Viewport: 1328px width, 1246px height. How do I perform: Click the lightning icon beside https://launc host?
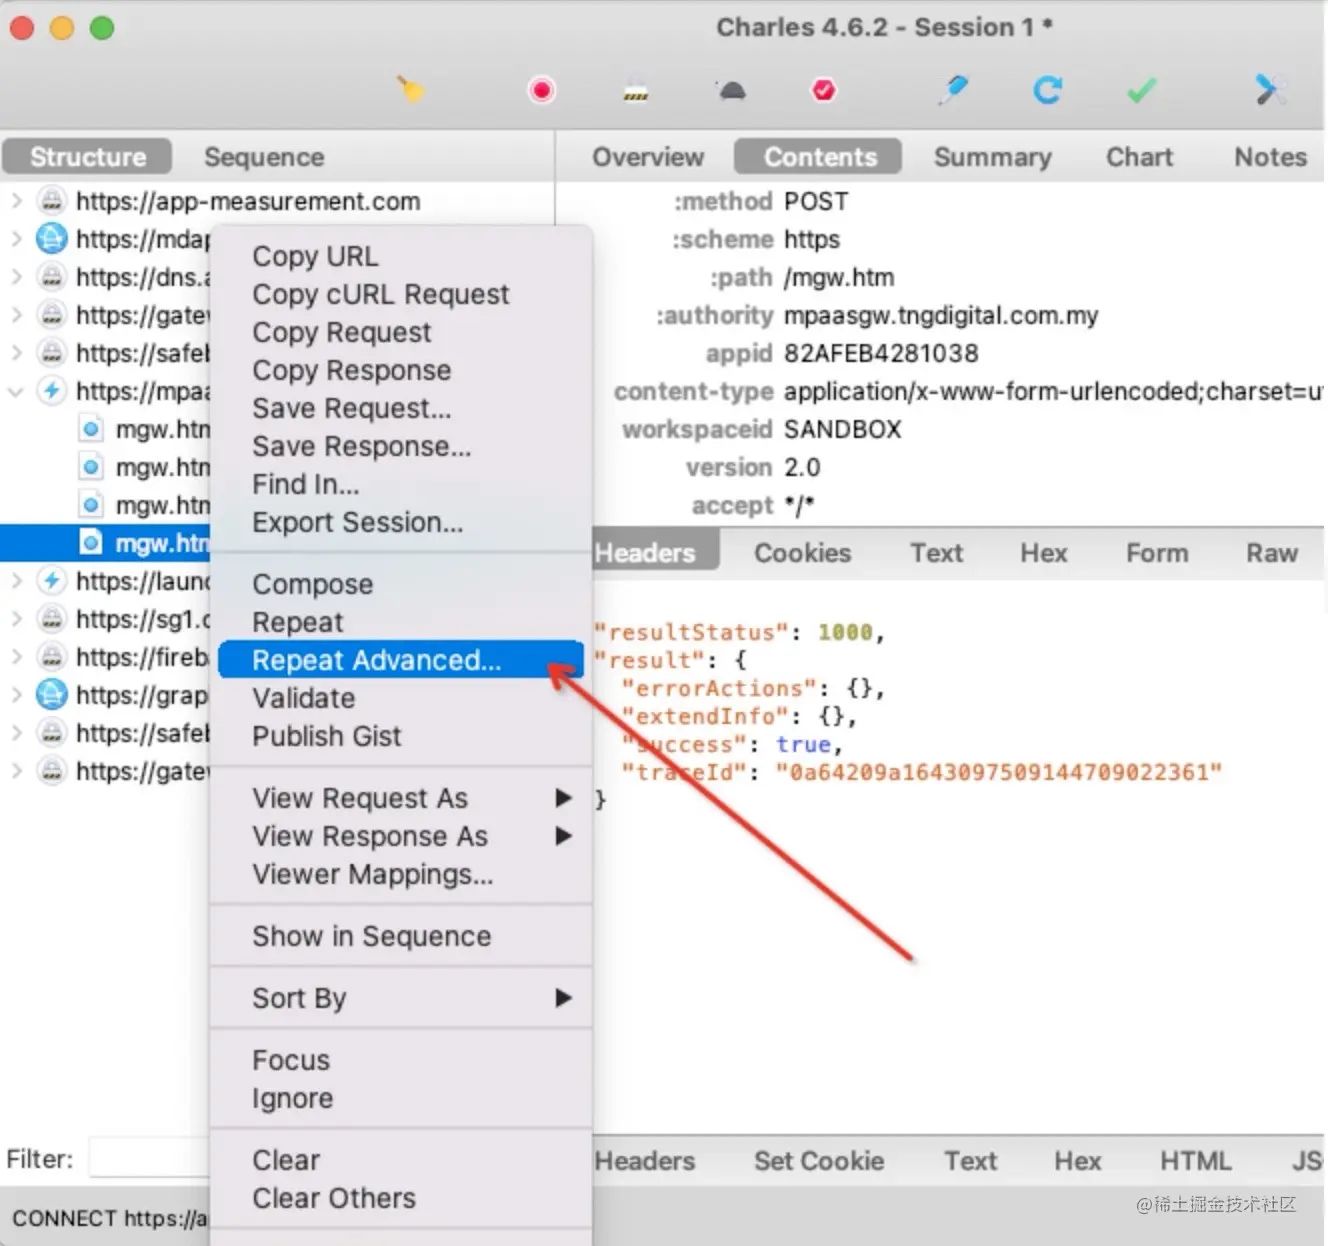pos(52,581)
